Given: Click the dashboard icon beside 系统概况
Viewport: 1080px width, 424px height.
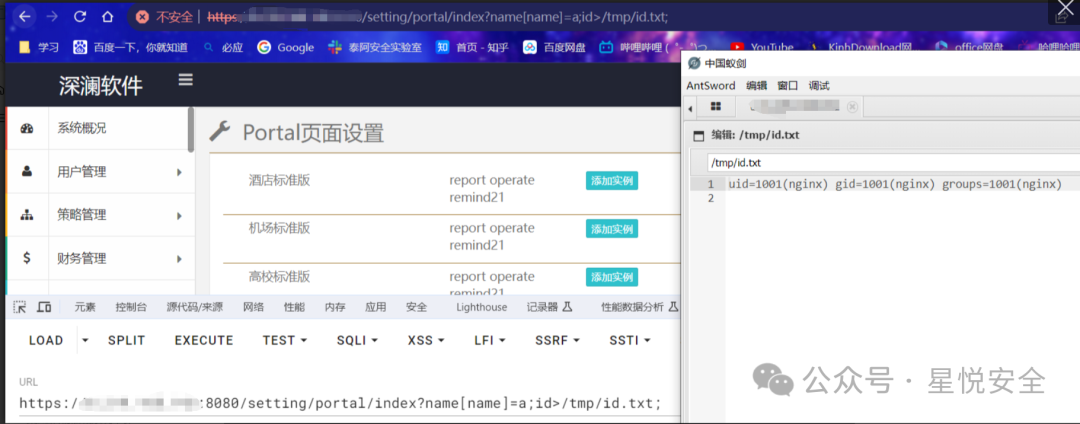Looking at the screenshot, I should click(x=27, y=128).
